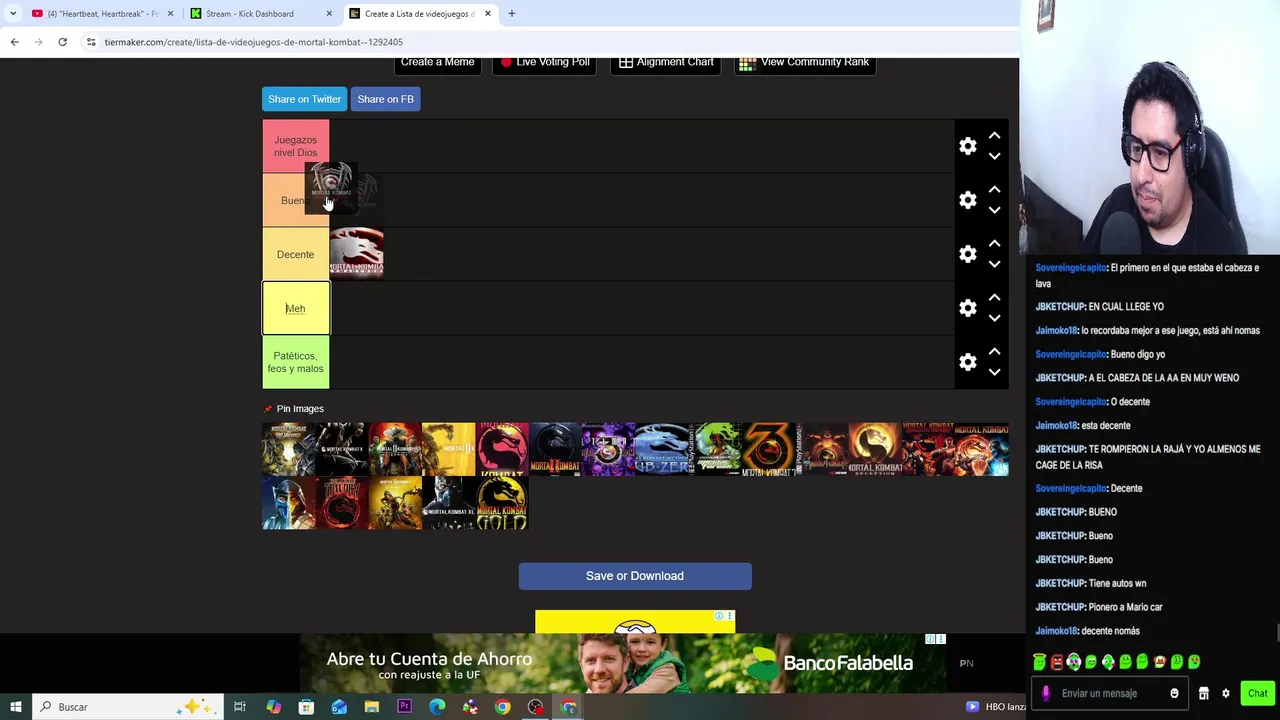
Task: Select Mortal Kombat II cover thumbnail
Action: point(555,449)
